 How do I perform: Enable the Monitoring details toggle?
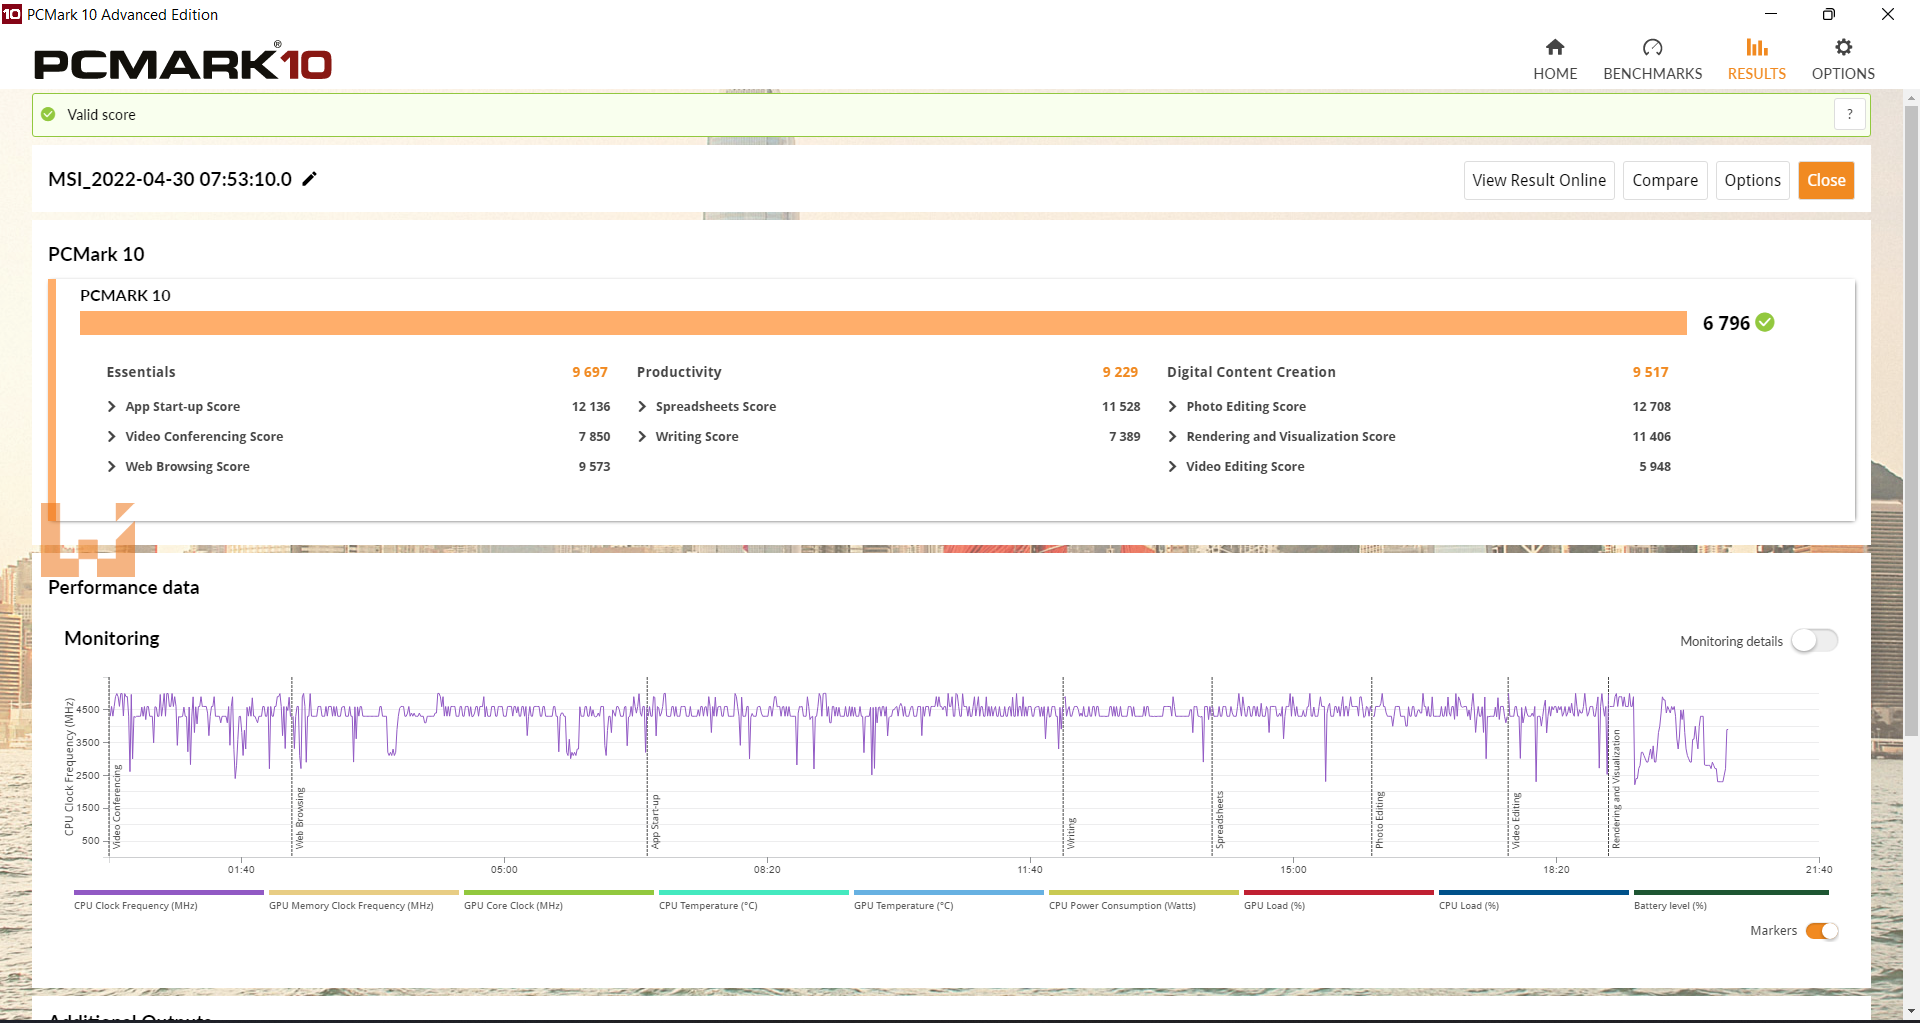1814,641
